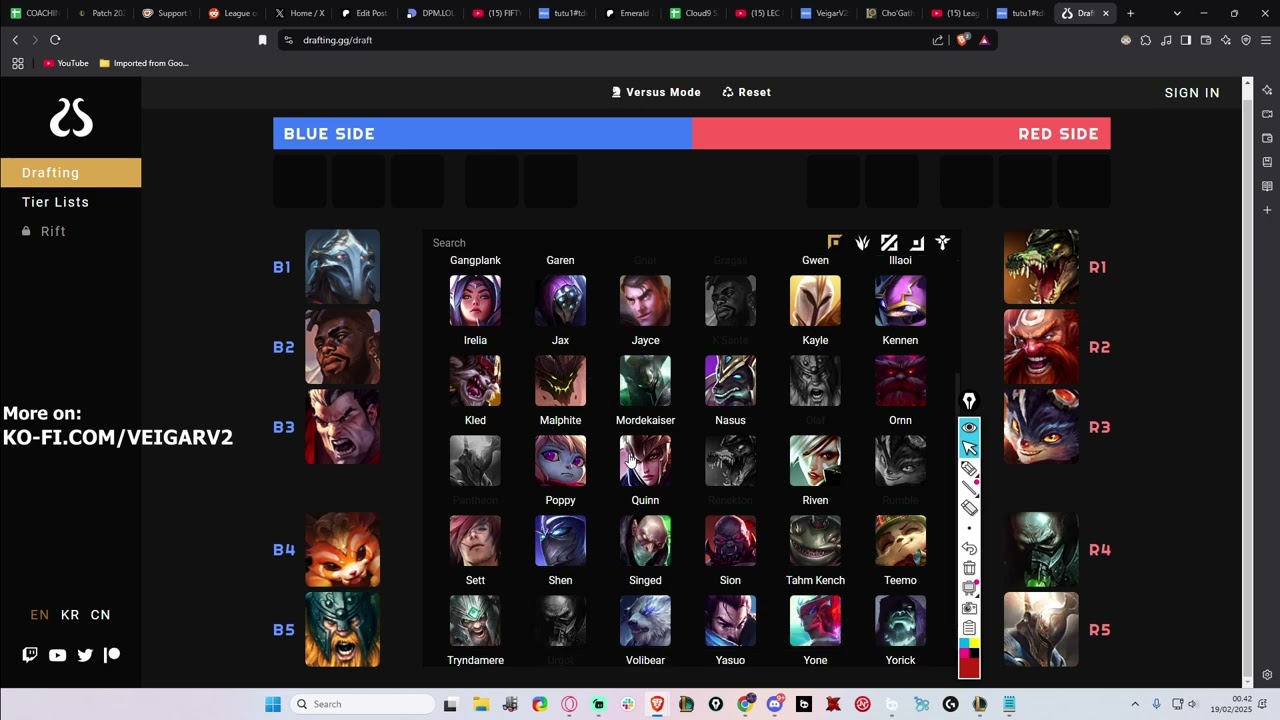Go back to the previous page

tap(15, 40)
